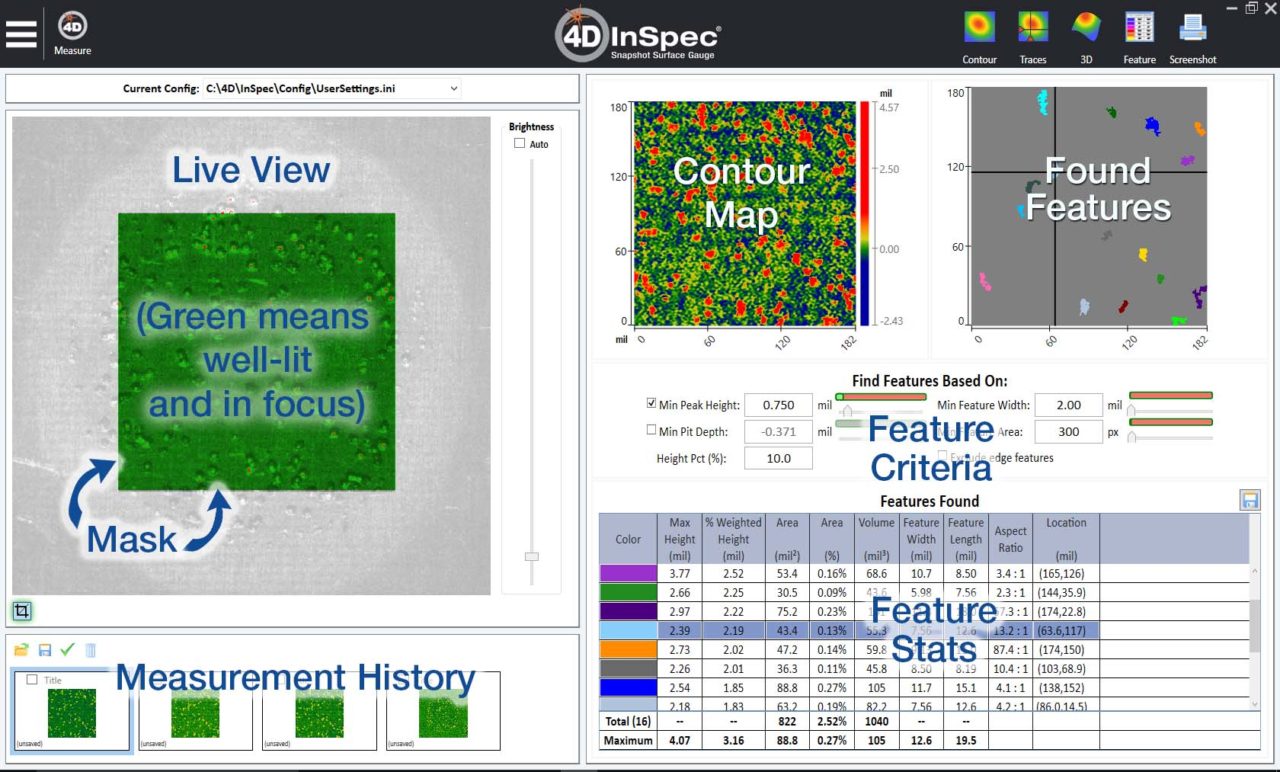The height and width of the screenshot is (772, 1280).
Task: Open the Current Config dropdown
Action: [456, 88]
